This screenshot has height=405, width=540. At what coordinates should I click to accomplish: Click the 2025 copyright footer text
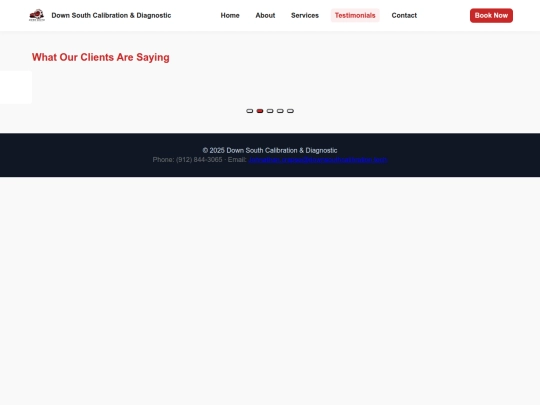click(270, 150)
